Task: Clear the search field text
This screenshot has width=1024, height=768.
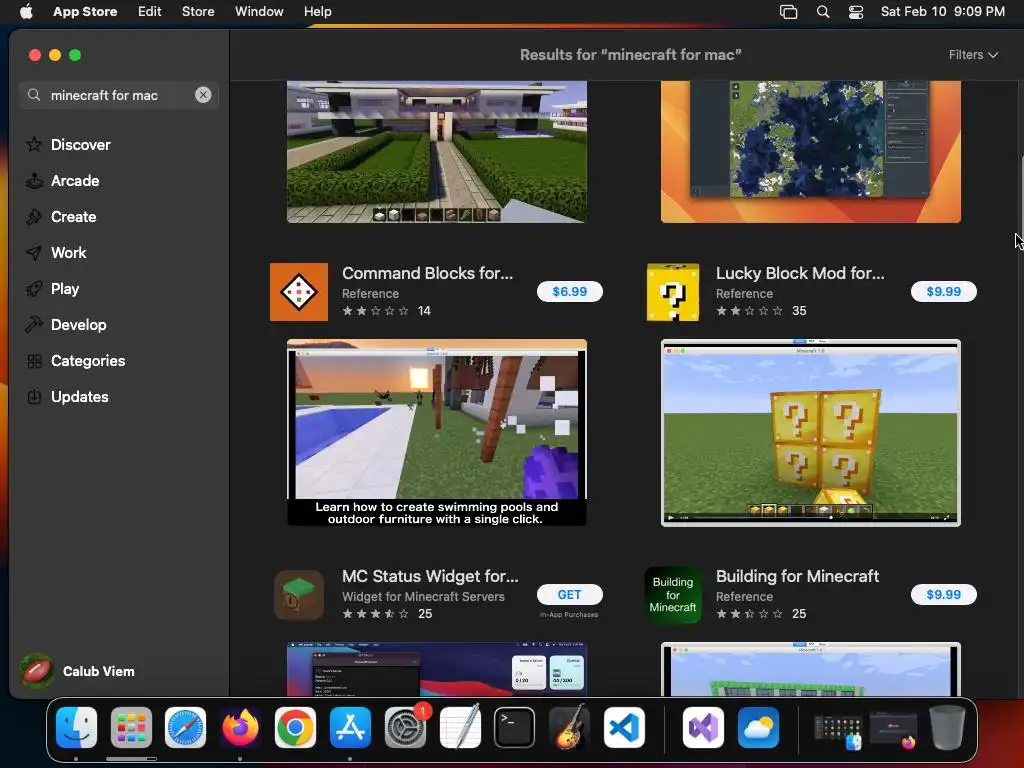Action: pos(203,95)
